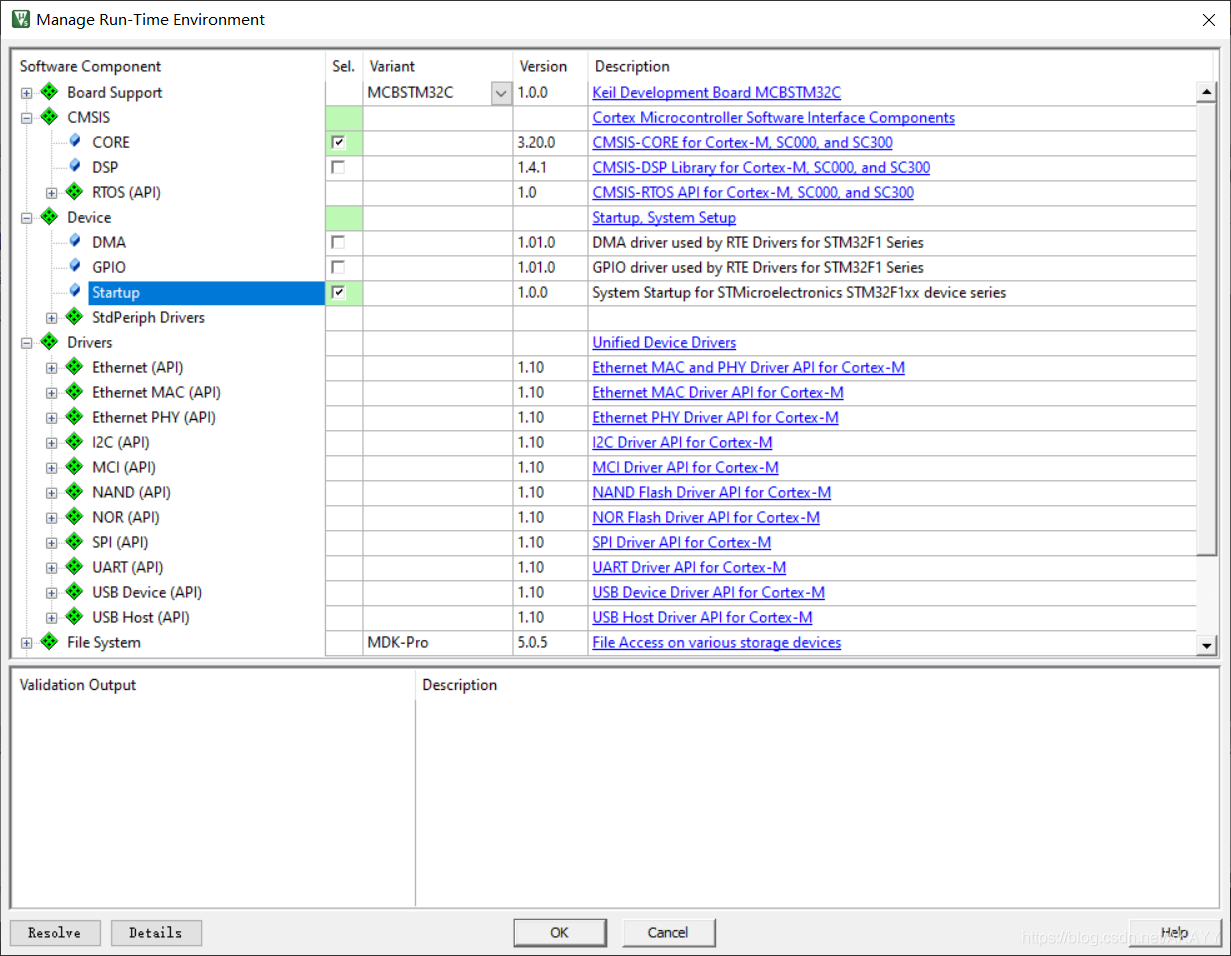Click the Variant column header

click(x=392, y=66)
